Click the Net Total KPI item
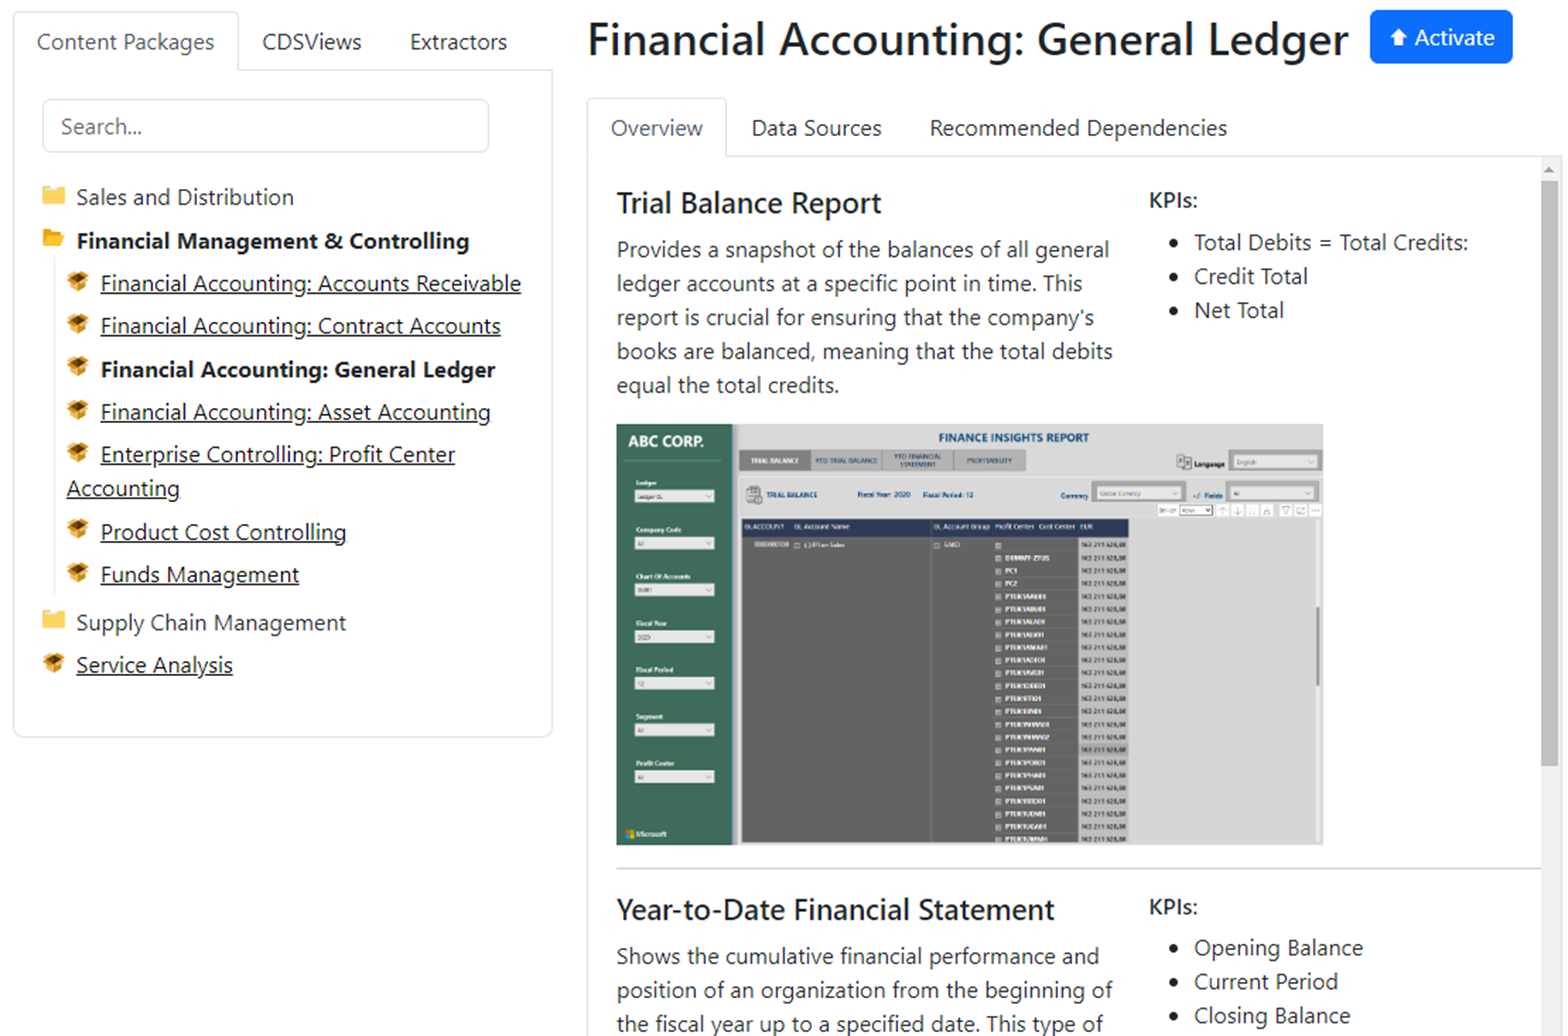Viewport: 1568px width, 1036px height. [x=1238, y=311]
